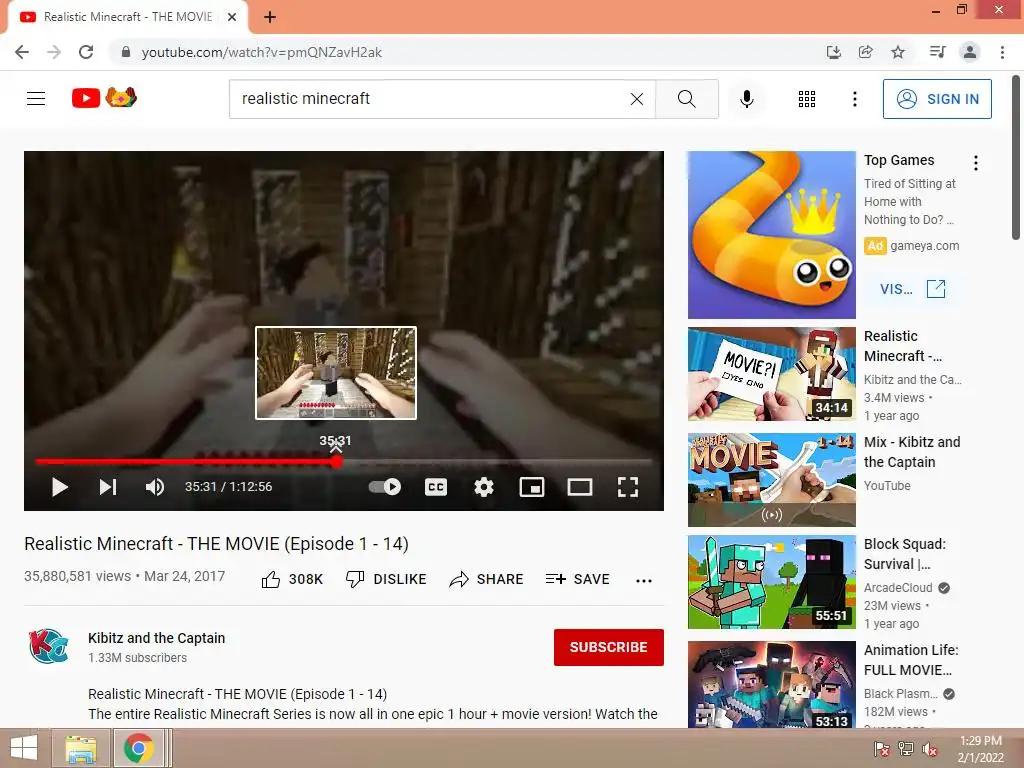Activate the miniplayer

click(532, 487)
